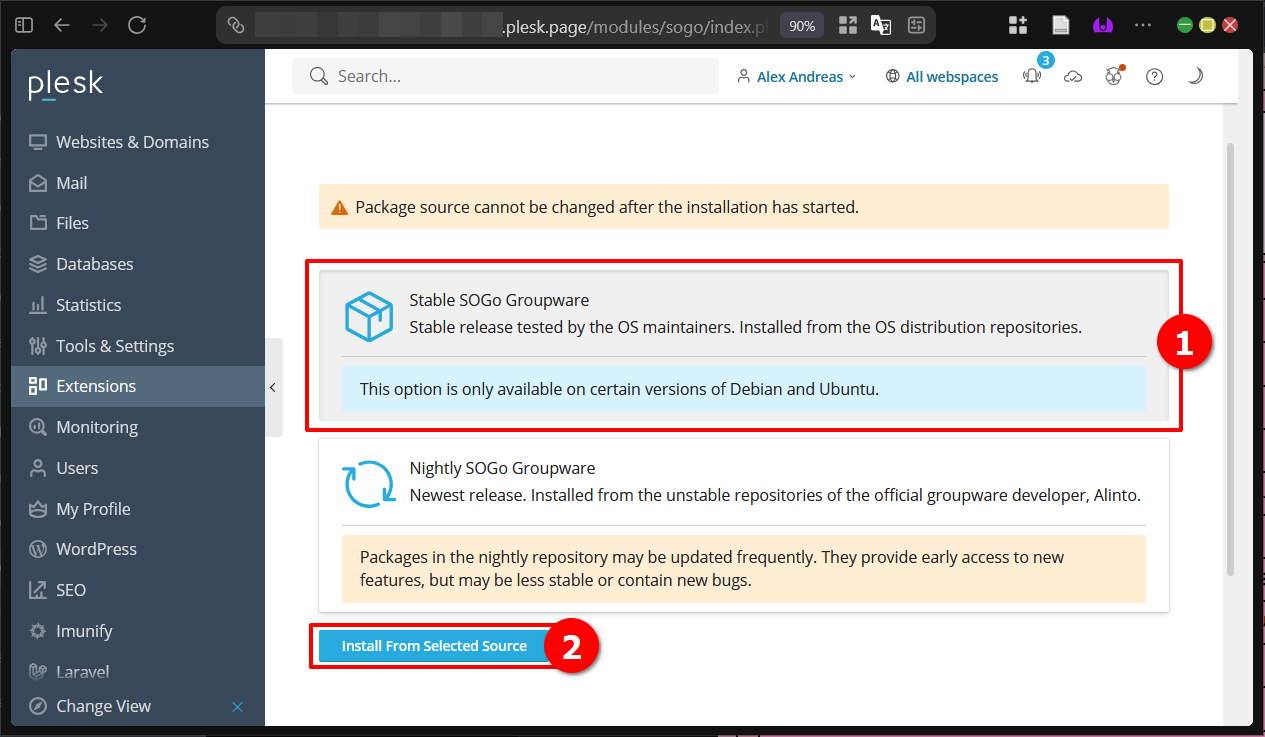Open the browser document/notes icon

(x=1061, y=25)
